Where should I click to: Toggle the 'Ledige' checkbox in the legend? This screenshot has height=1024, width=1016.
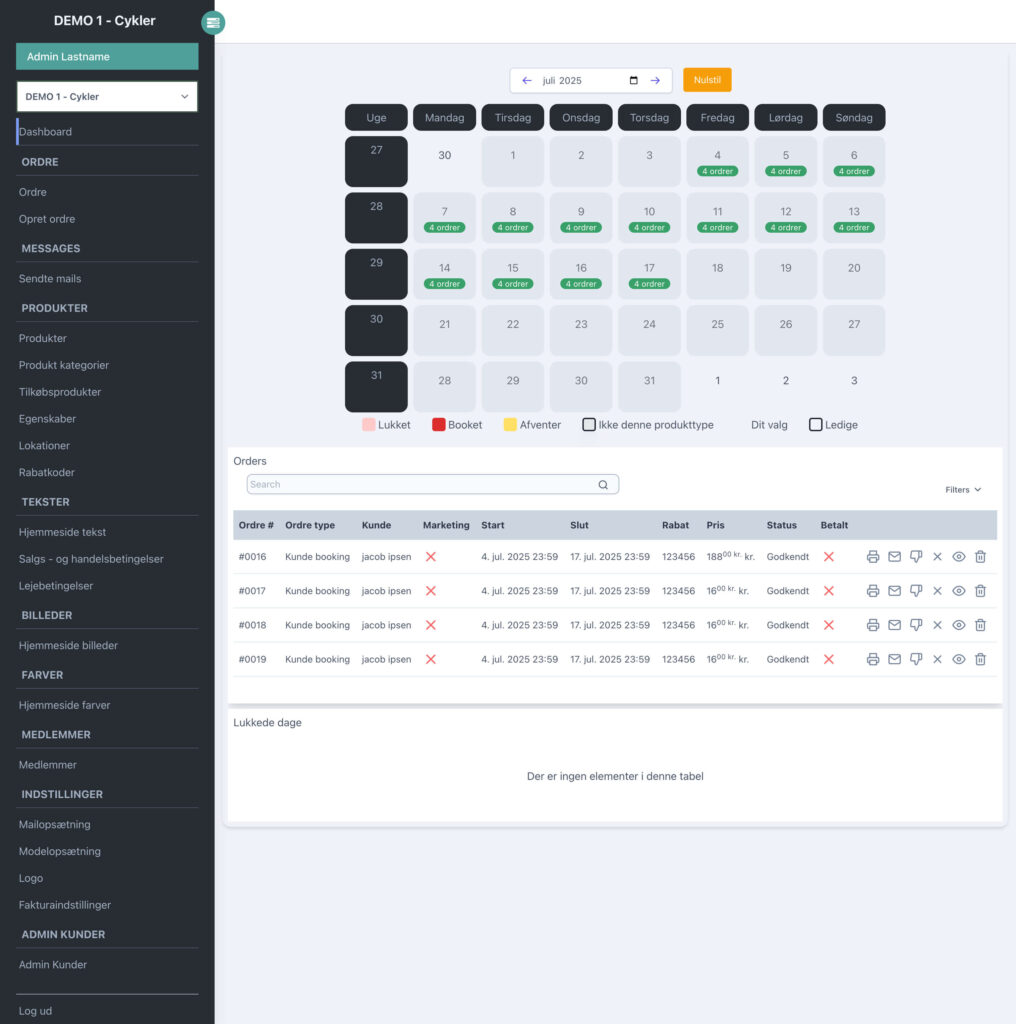pos(815,424)
